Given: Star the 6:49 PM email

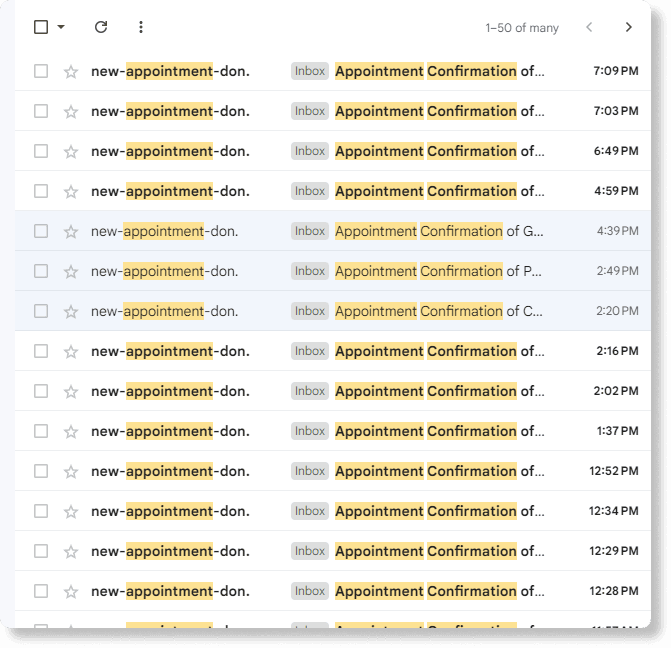Looking at the screenshot, I should pos(71,152).
